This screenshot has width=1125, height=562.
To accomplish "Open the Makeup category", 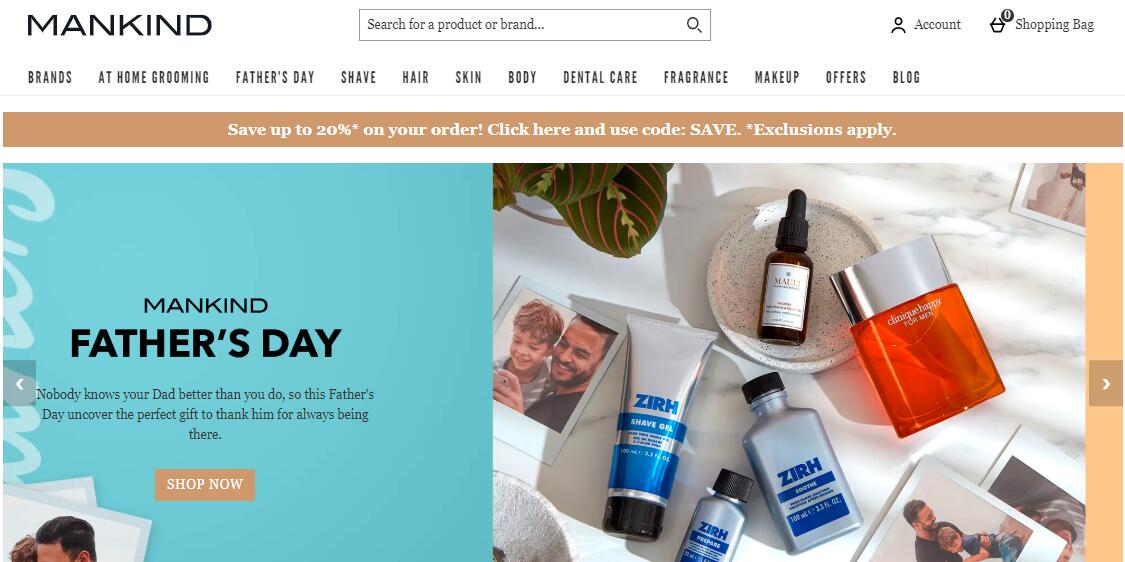I will [x=777, y=78].
